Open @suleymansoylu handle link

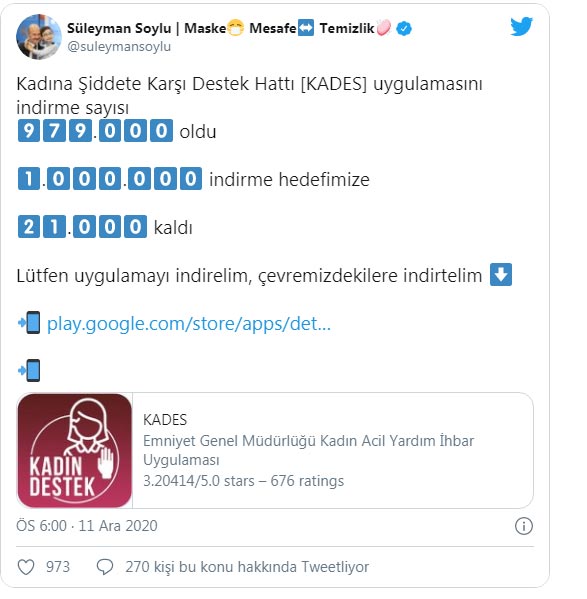(x=119, y=47)
